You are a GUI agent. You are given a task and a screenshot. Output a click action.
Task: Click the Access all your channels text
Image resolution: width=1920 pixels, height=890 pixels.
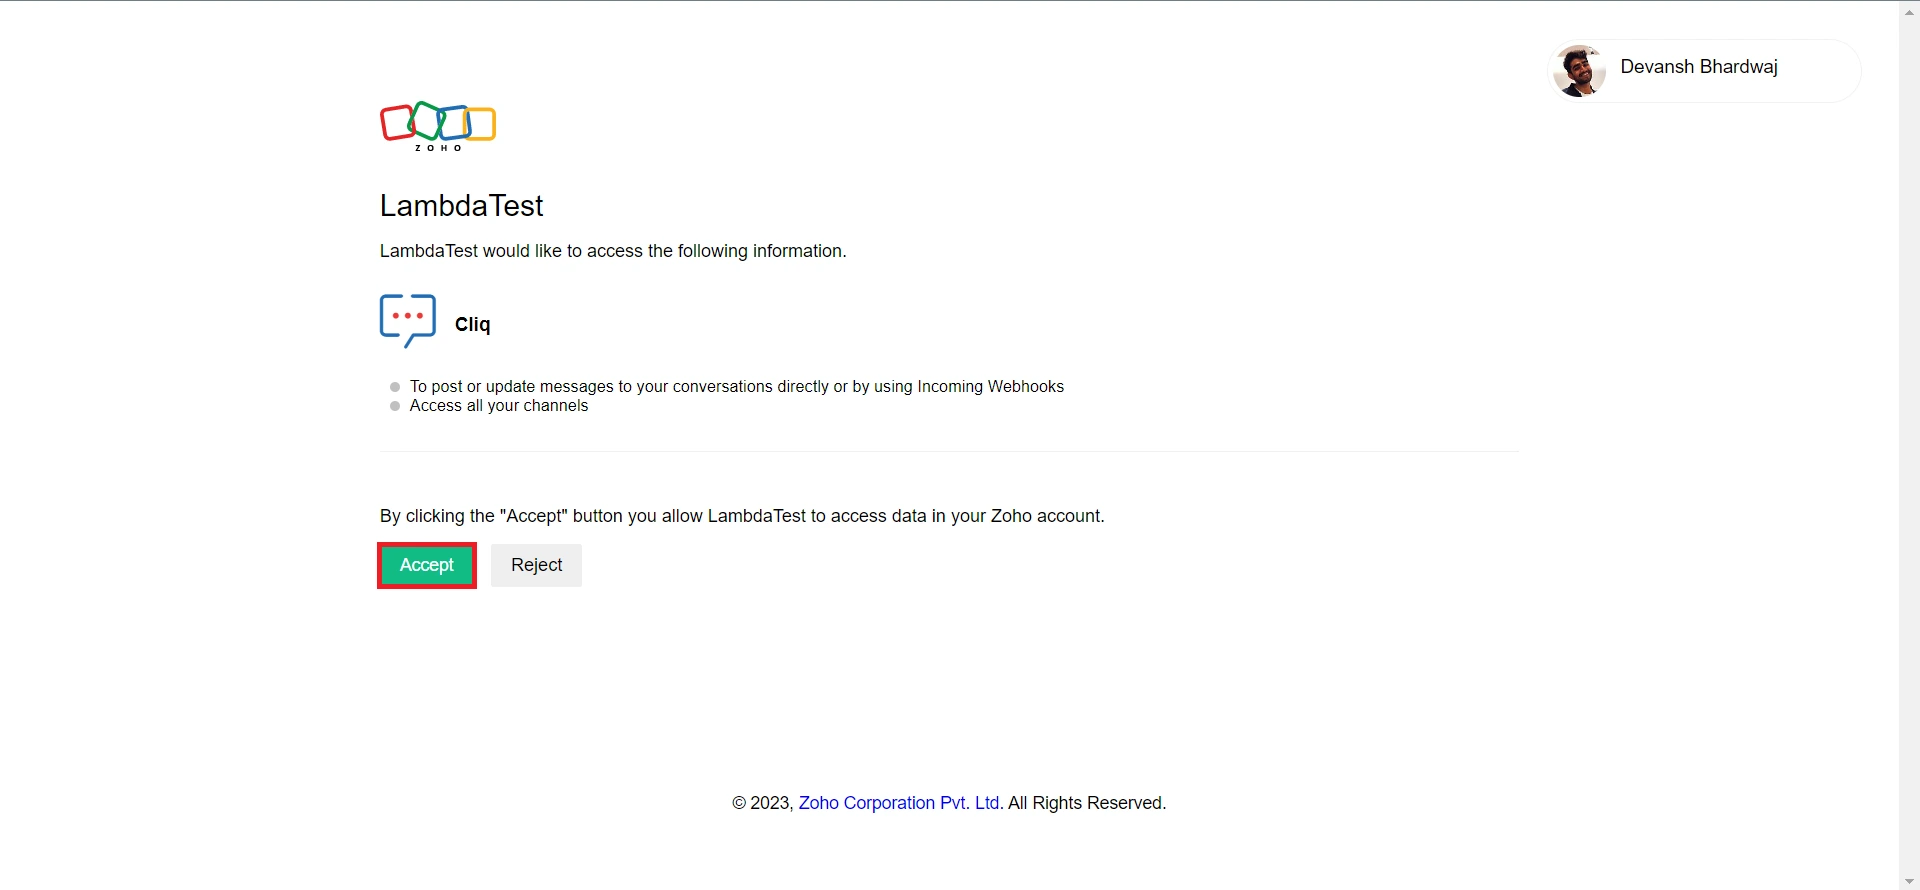(499, 406)
